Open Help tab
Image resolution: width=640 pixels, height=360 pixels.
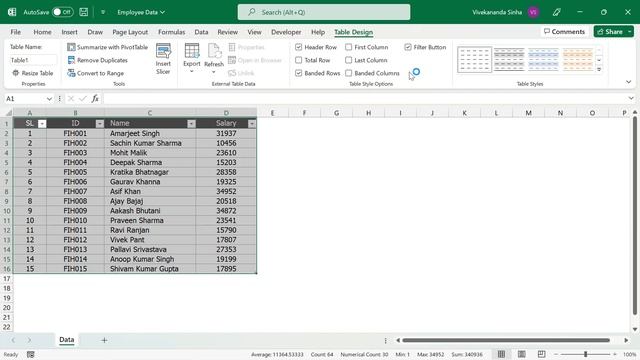pyautogui.click(x=318, y=32)
